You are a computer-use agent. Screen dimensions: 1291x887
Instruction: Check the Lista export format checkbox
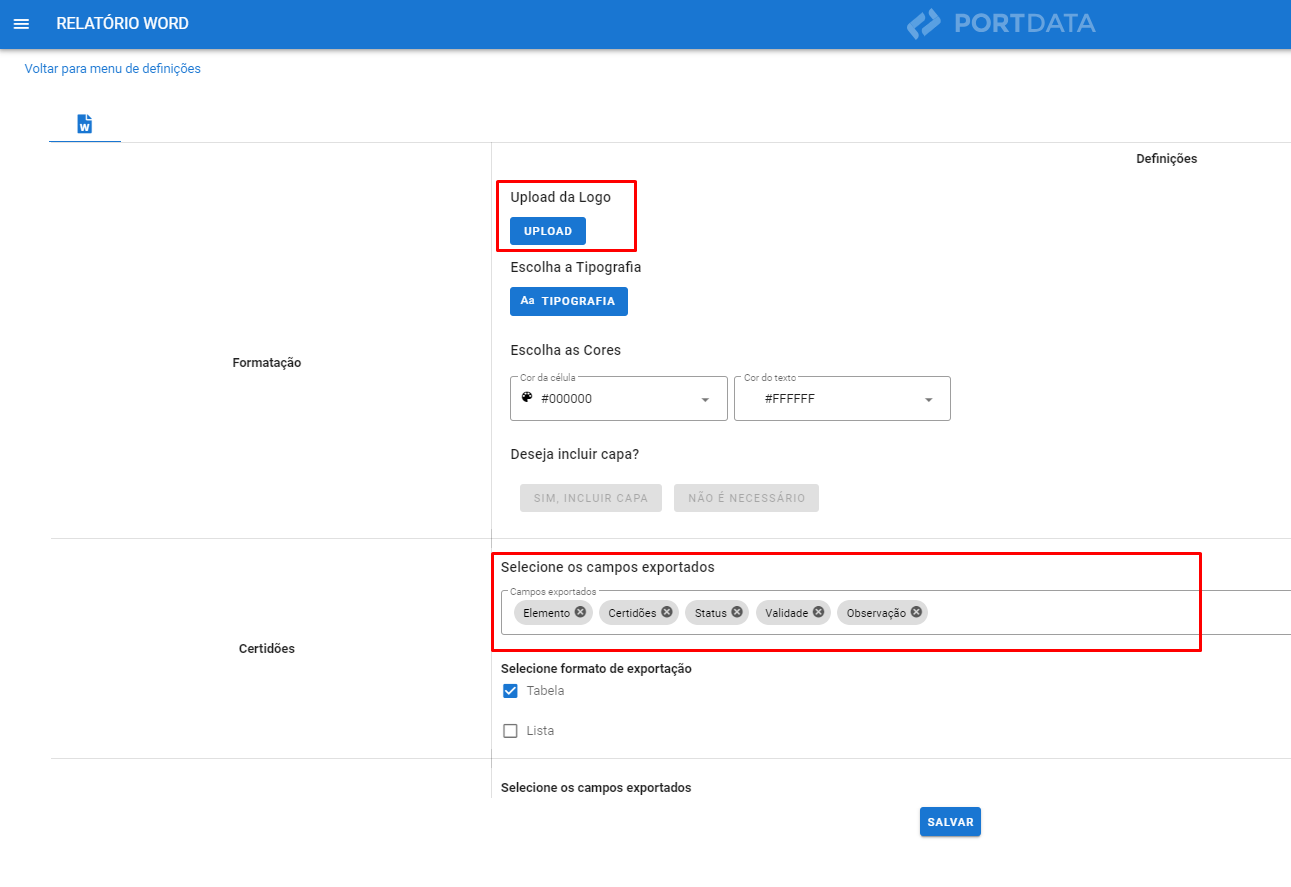tap(510, 731)
